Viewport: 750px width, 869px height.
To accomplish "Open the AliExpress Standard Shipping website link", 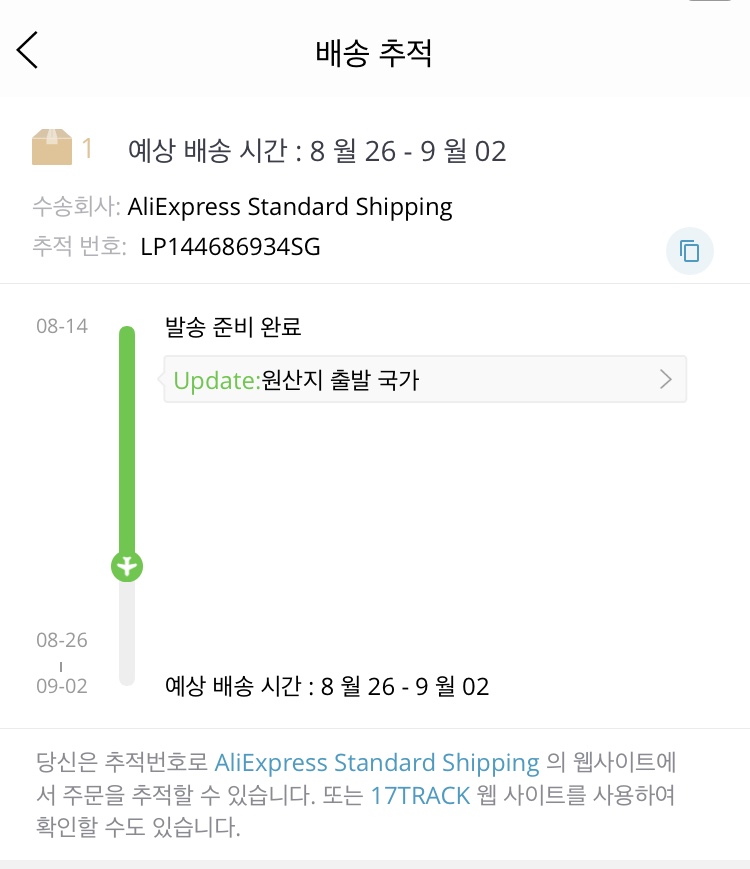I will pos(377,763).
